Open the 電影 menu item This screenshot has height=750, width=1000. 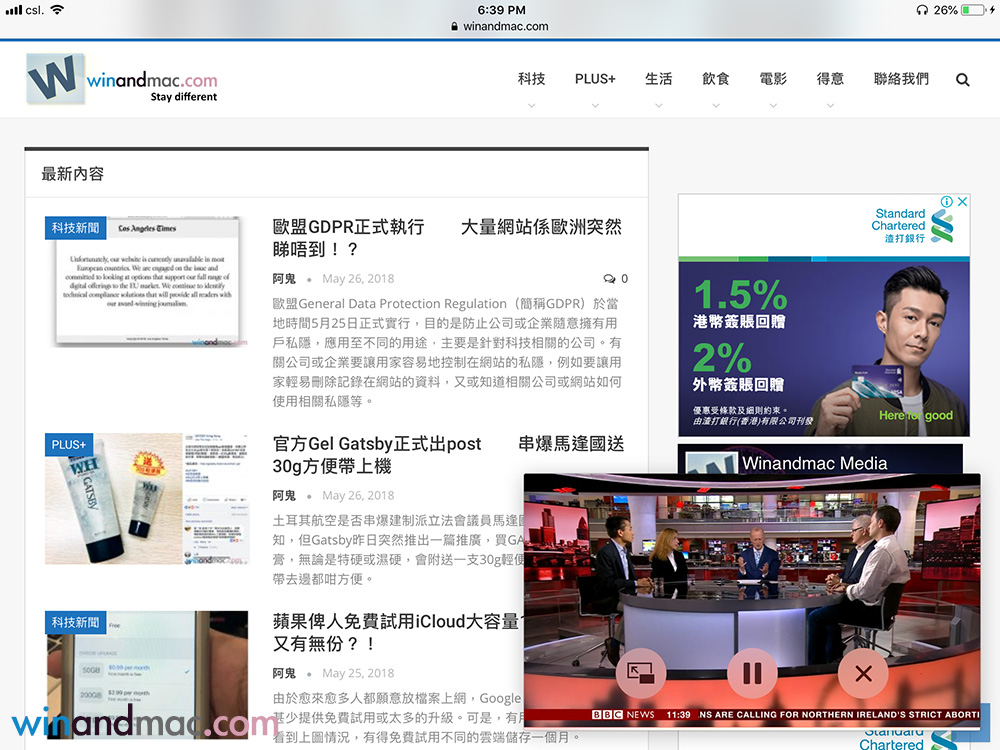tap(773, 79)
